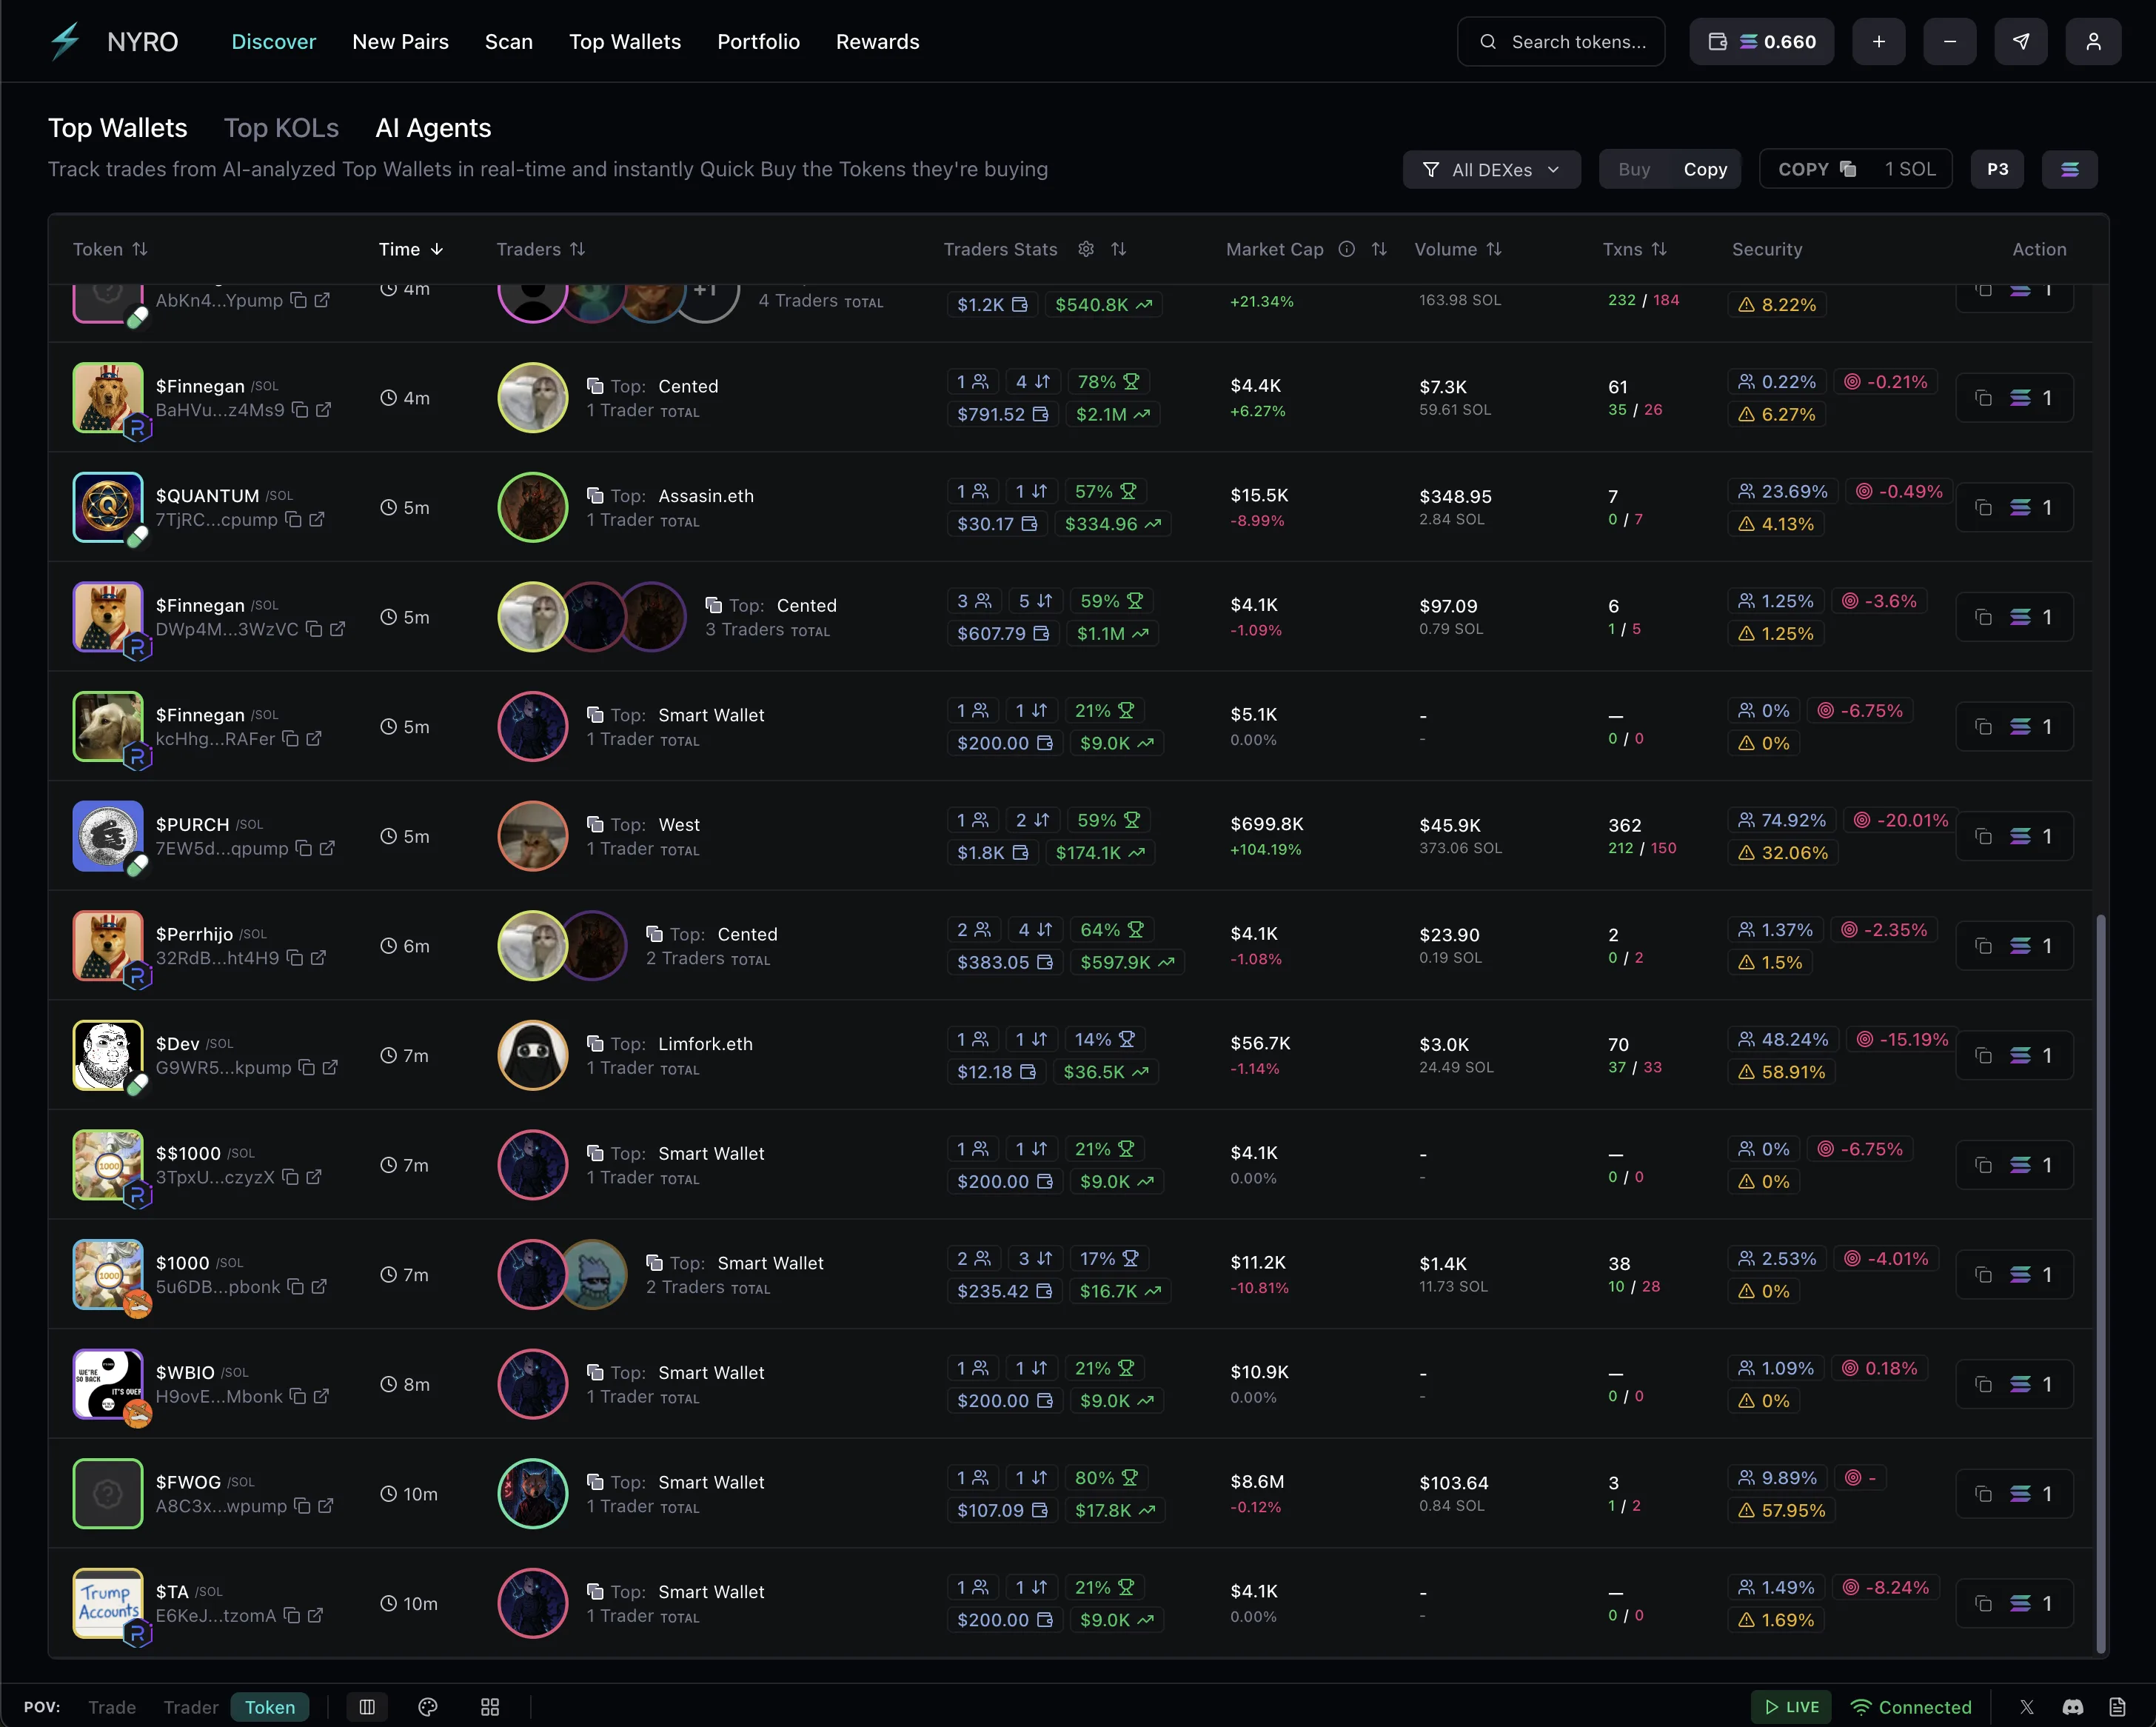Open Portfolio nav item
Viewport: 2156px width, 1727px height.
click(758, 42)
